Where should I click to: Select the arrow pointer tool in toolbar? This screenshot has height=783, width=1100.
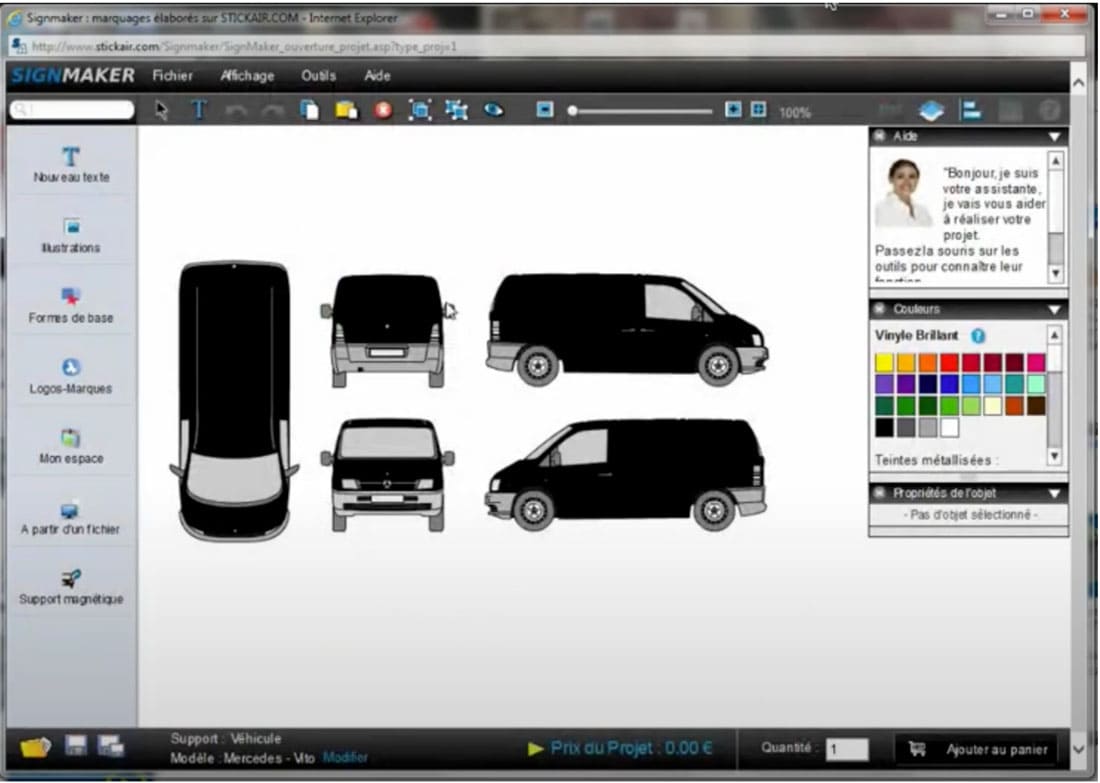(x=161, y=111)
